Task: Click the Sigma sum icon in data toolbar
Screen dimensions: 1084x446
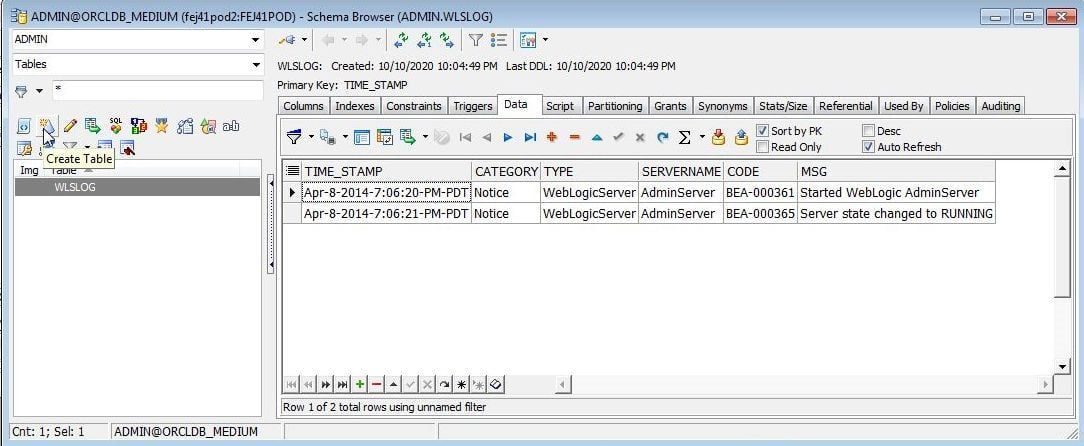Action: (685, 137)
